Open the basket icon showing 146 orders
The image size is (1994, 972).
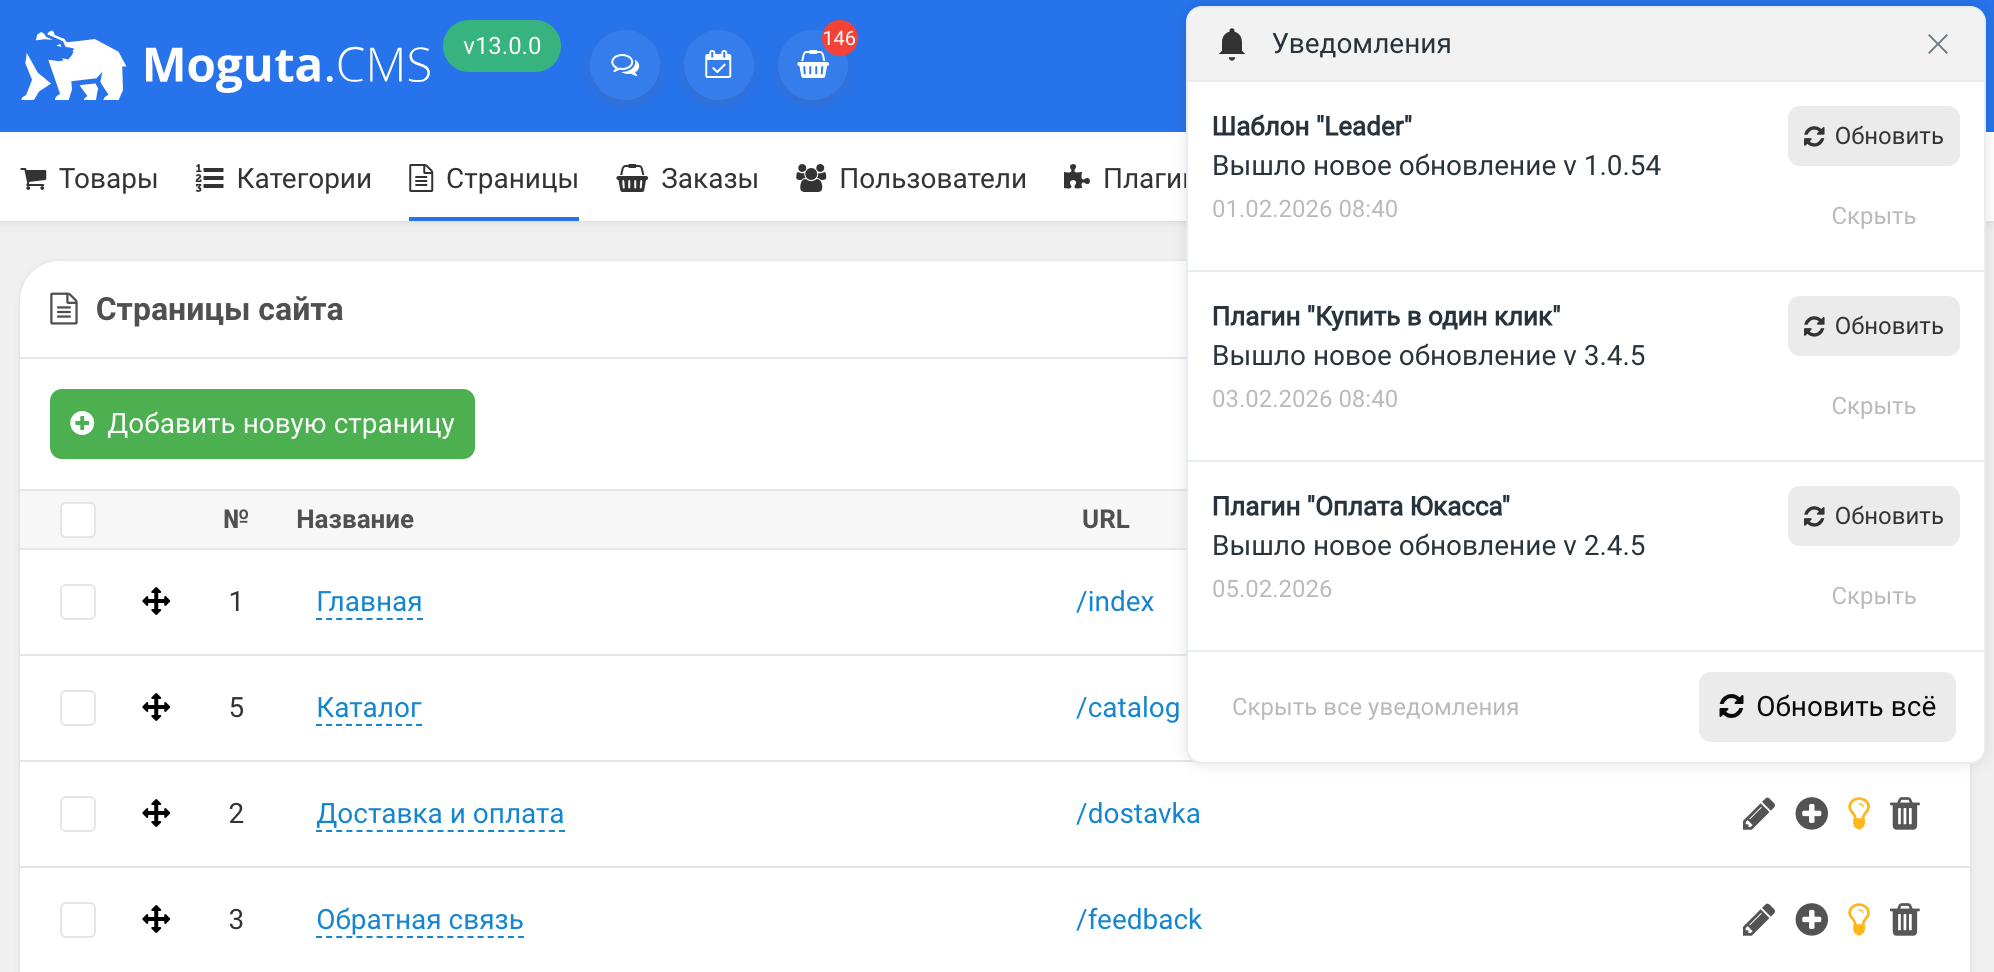pos(812,68)
